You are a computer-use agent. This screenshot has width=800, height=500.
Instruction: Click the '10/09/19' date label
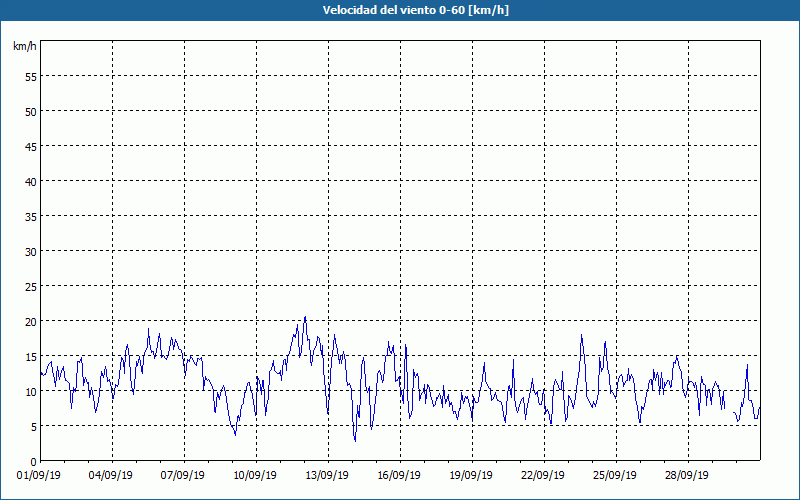click(x=255, y=476)
